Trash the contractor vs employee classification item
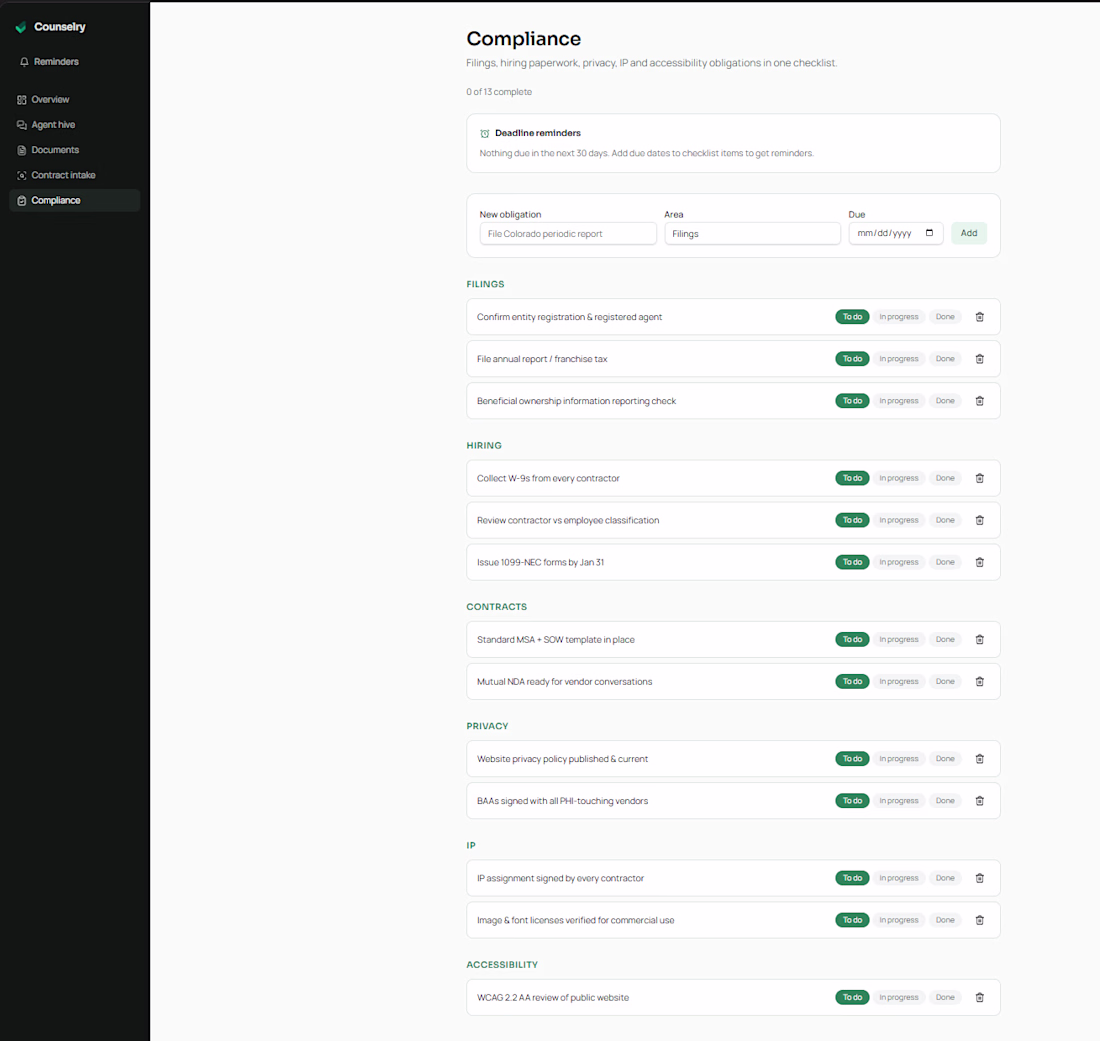 pos(979,520)
